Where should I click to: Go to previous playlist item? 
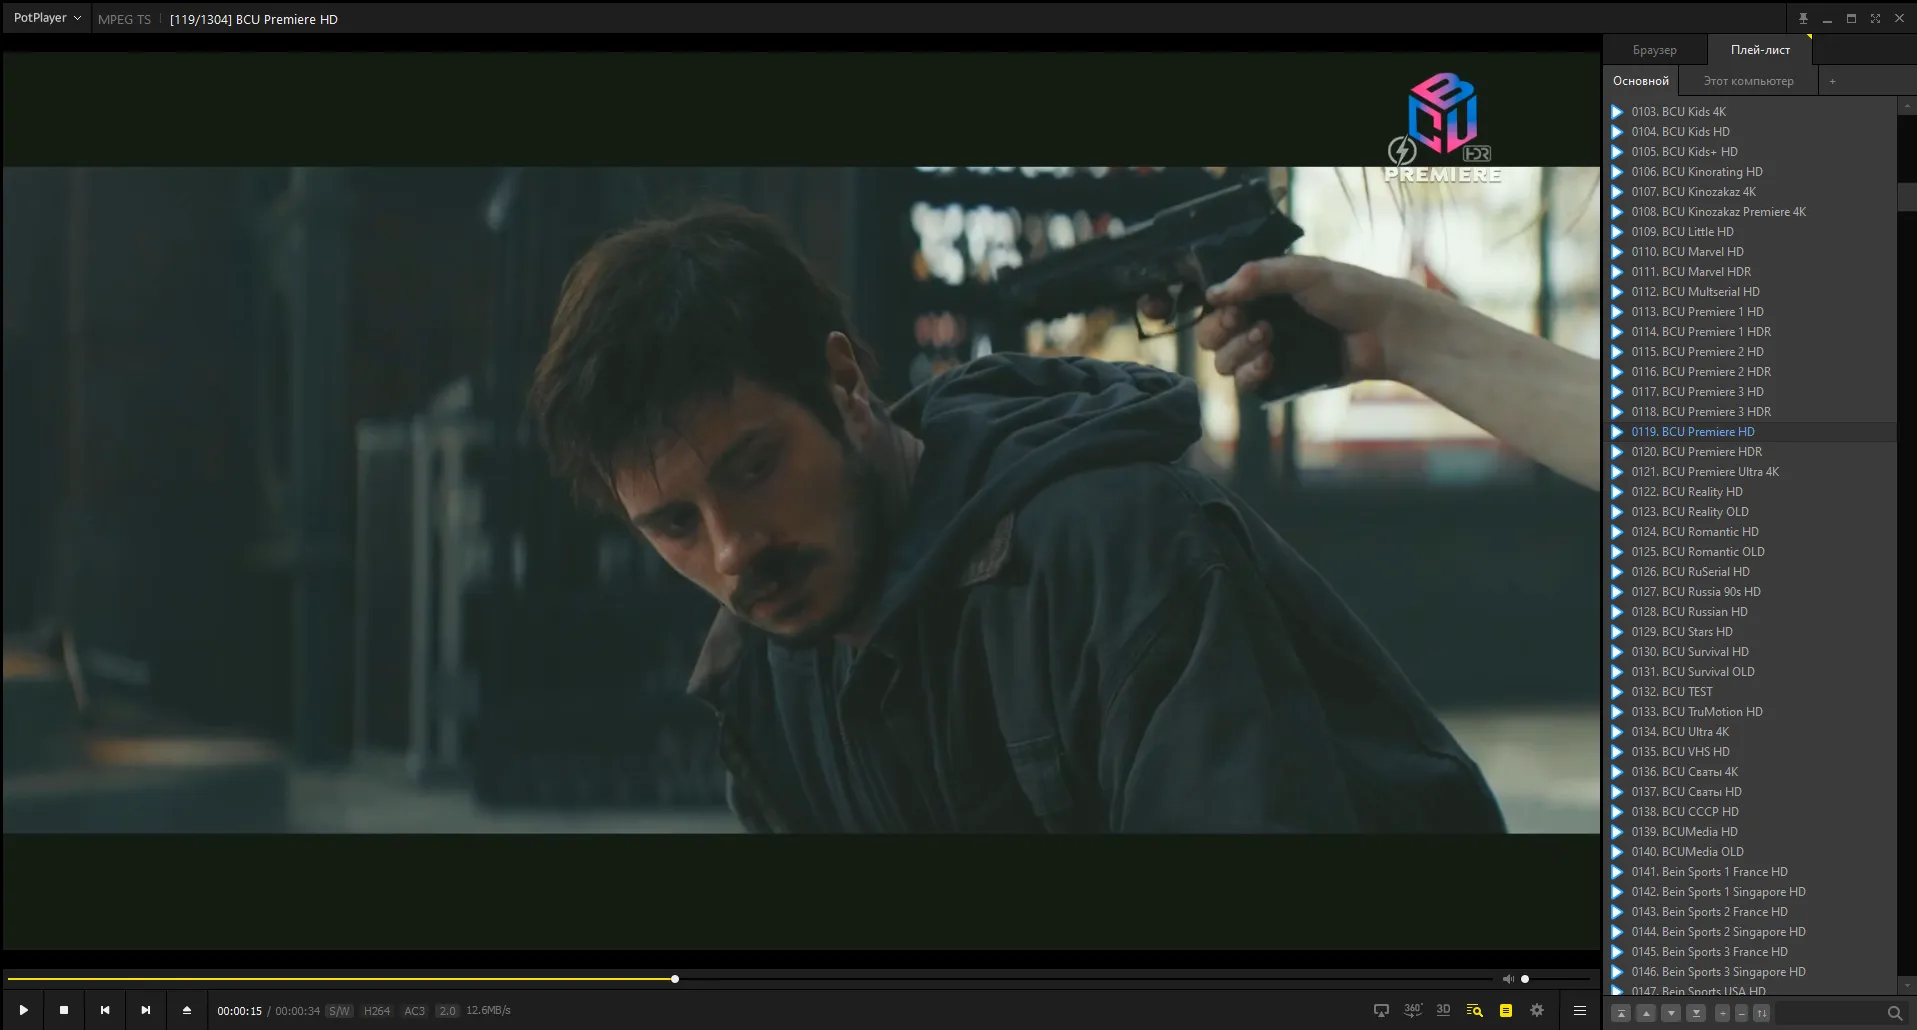click(x=105, y=1010)
